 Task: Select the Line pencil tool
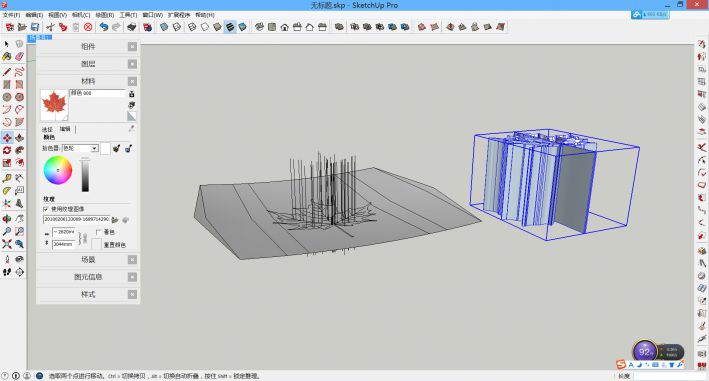point(6,72)
